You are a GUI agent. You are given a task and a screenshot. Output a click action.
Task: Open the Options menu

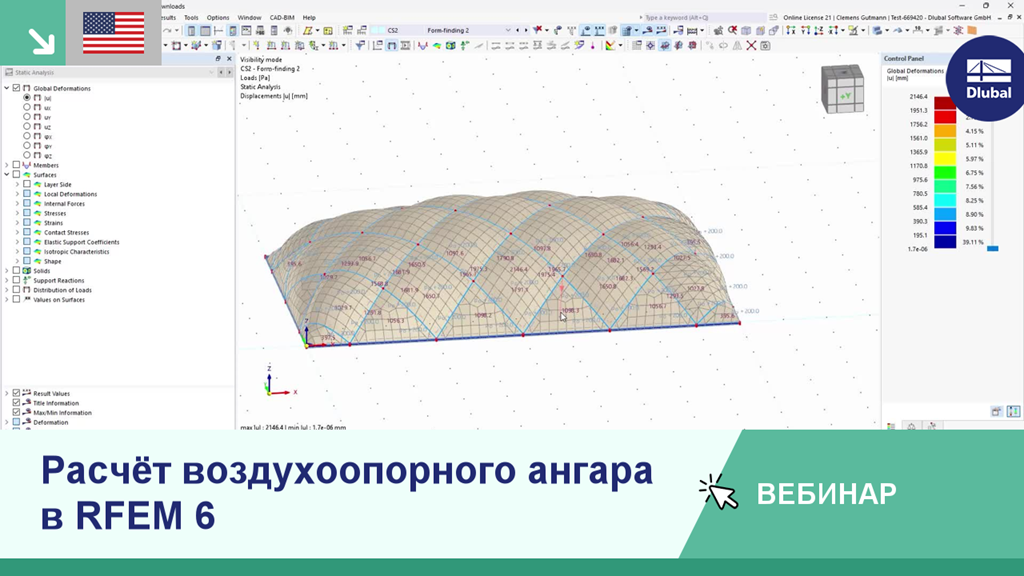coord(216,17)
